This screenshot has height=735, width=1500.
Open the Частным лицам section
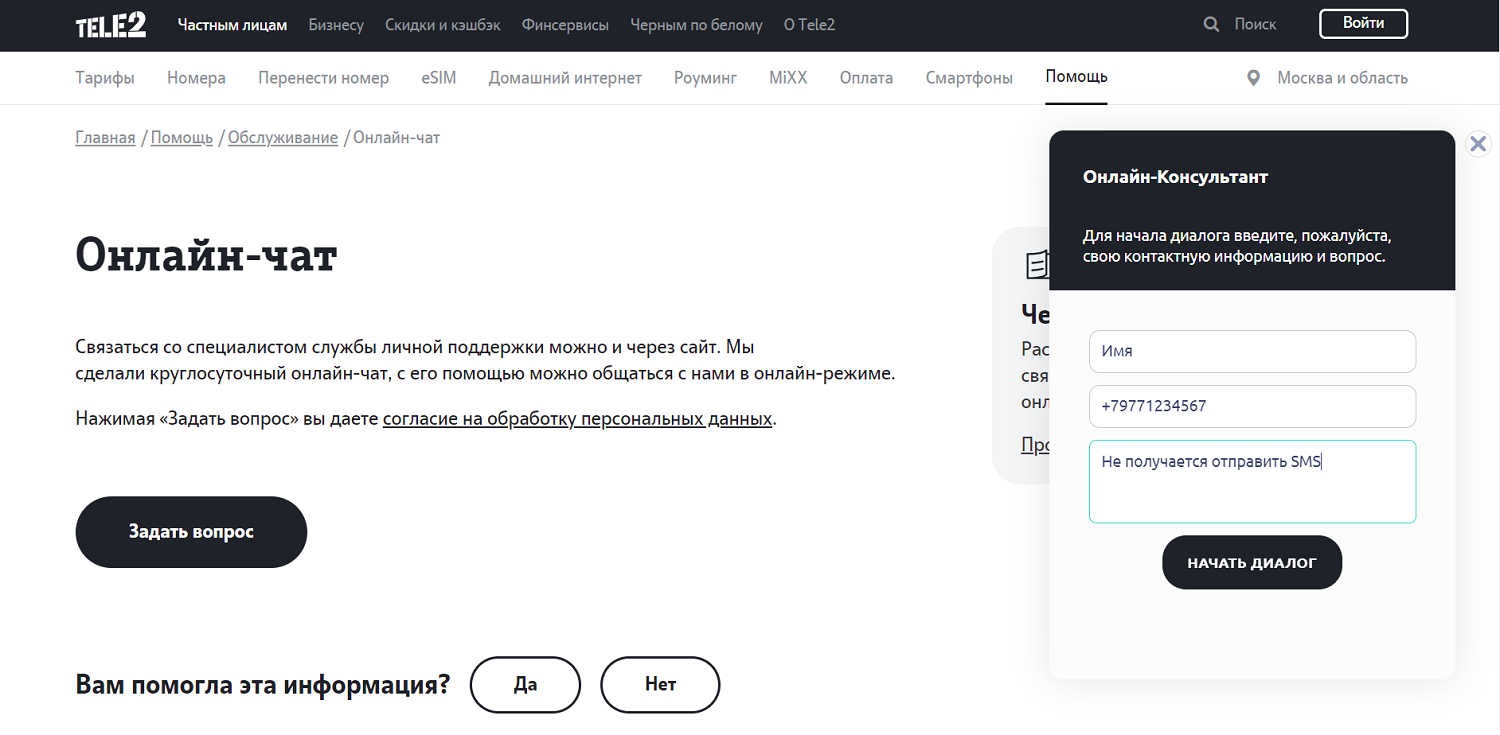tap(232, 25)
